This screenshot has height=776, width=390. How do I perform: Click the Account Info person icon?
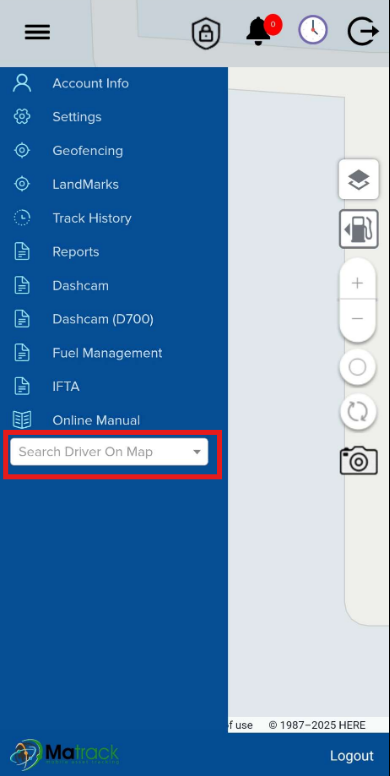[22, 83]
